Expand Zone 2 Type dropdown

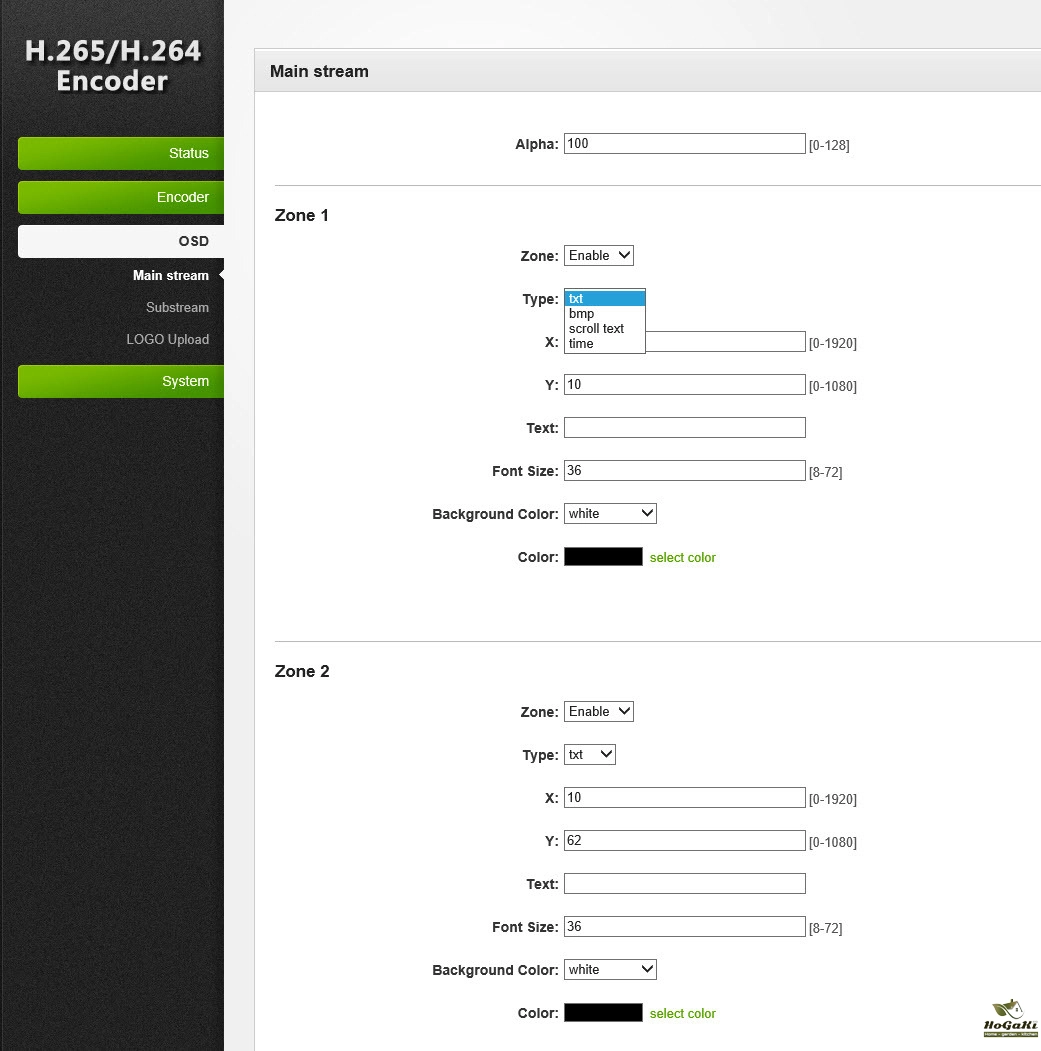[589, 754]
